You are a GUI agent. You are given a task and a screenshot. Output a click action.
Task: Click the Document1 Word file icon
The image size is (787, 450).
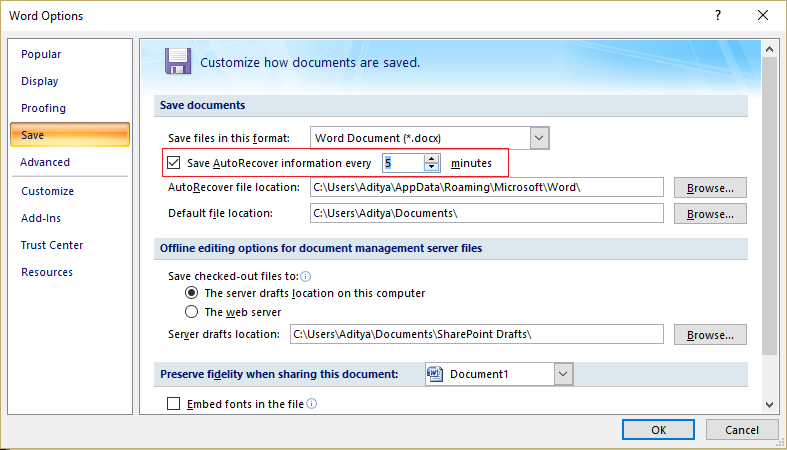[x=435, y=374]
